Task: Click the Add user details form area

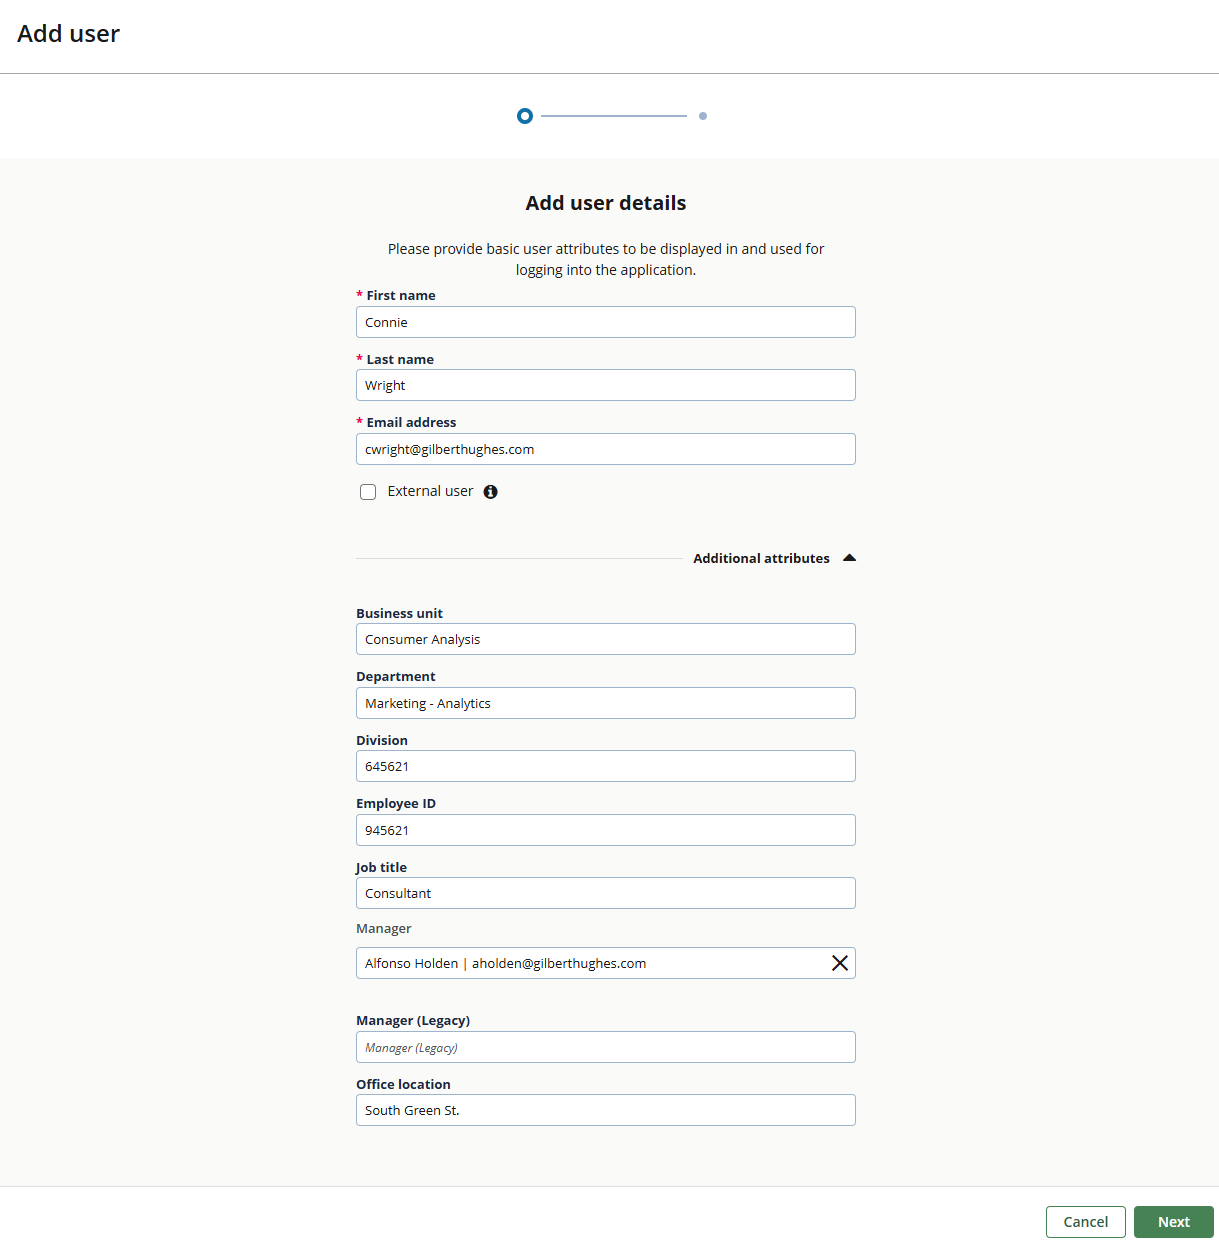Action: [x=605, y=203]
